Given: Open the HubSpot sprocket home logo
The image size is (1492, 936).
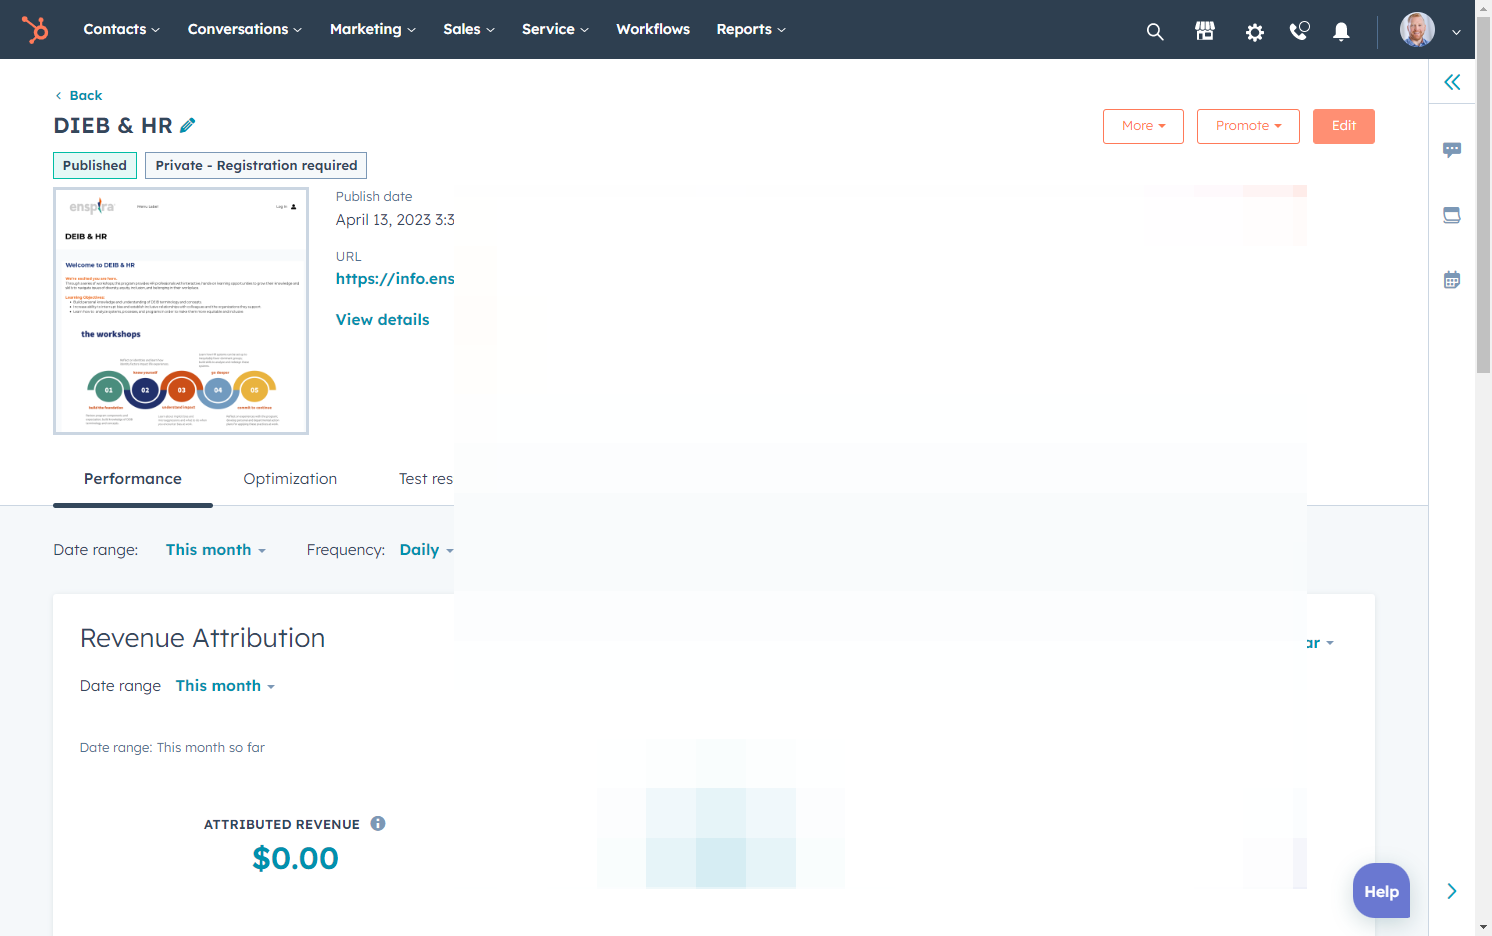Looking at the screenshot, I should (35, 30).
